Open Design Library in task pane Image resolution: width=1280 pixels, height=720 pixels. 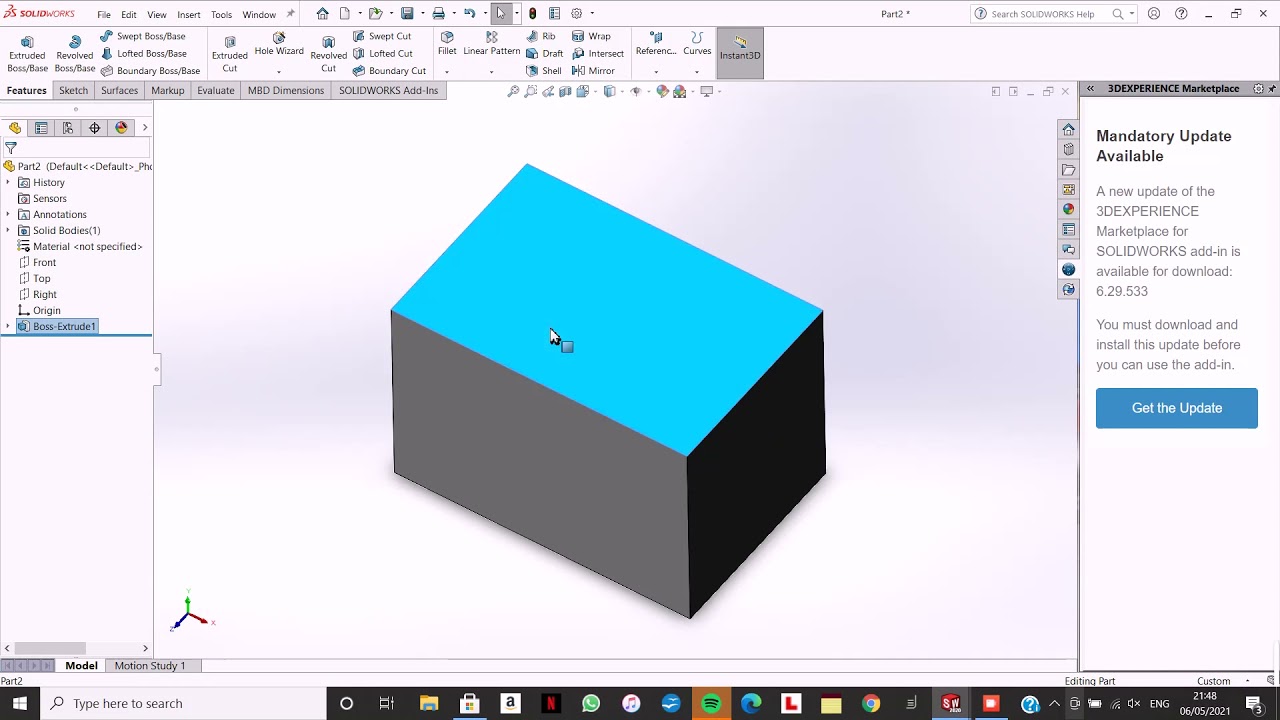point(1069,150)
